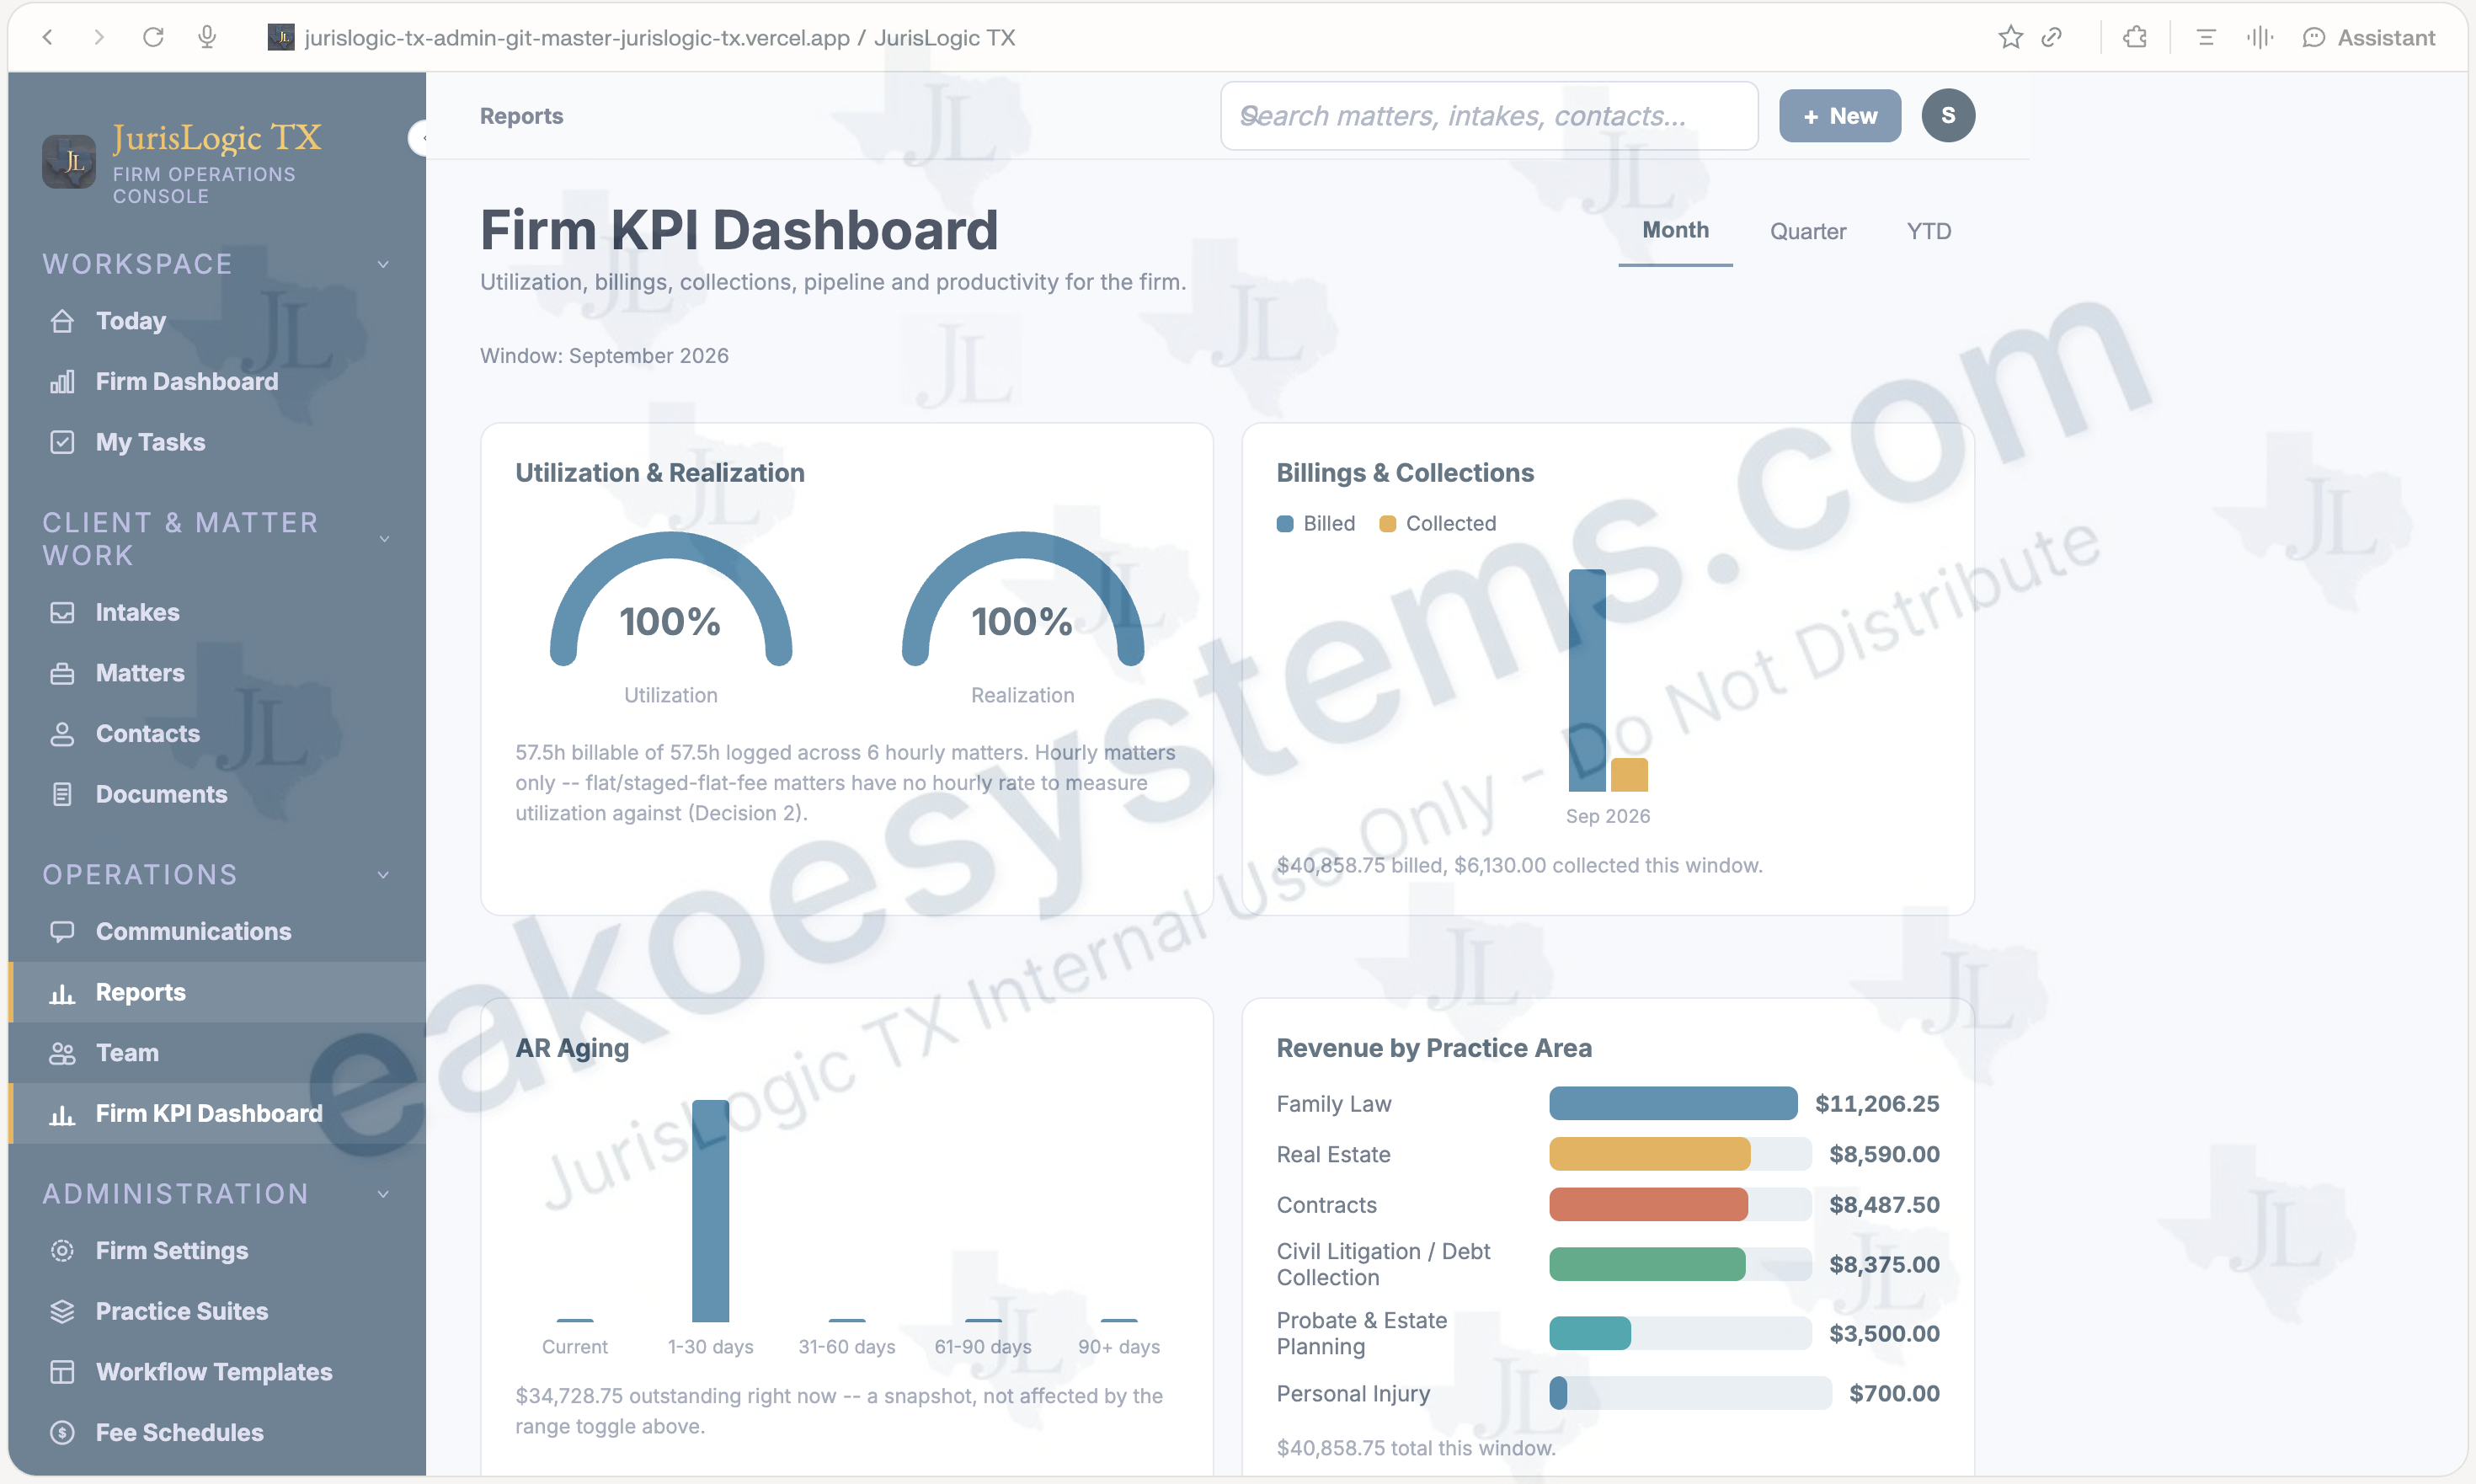Click the Fee Schedules dollar icon
The height and width of the screenshot is (1484, 2476).
pos(62,1432)
